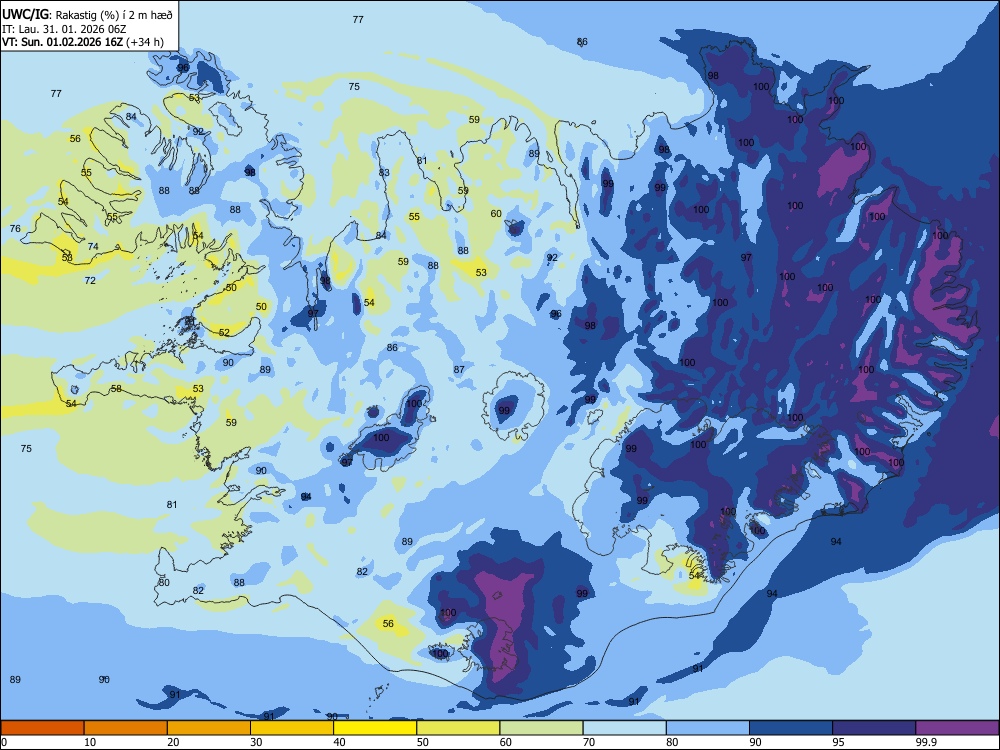The height and width of the screenshot is (750, 1000).
Task: Click the '99.9' legend tick label
Action: coord(925,742)
